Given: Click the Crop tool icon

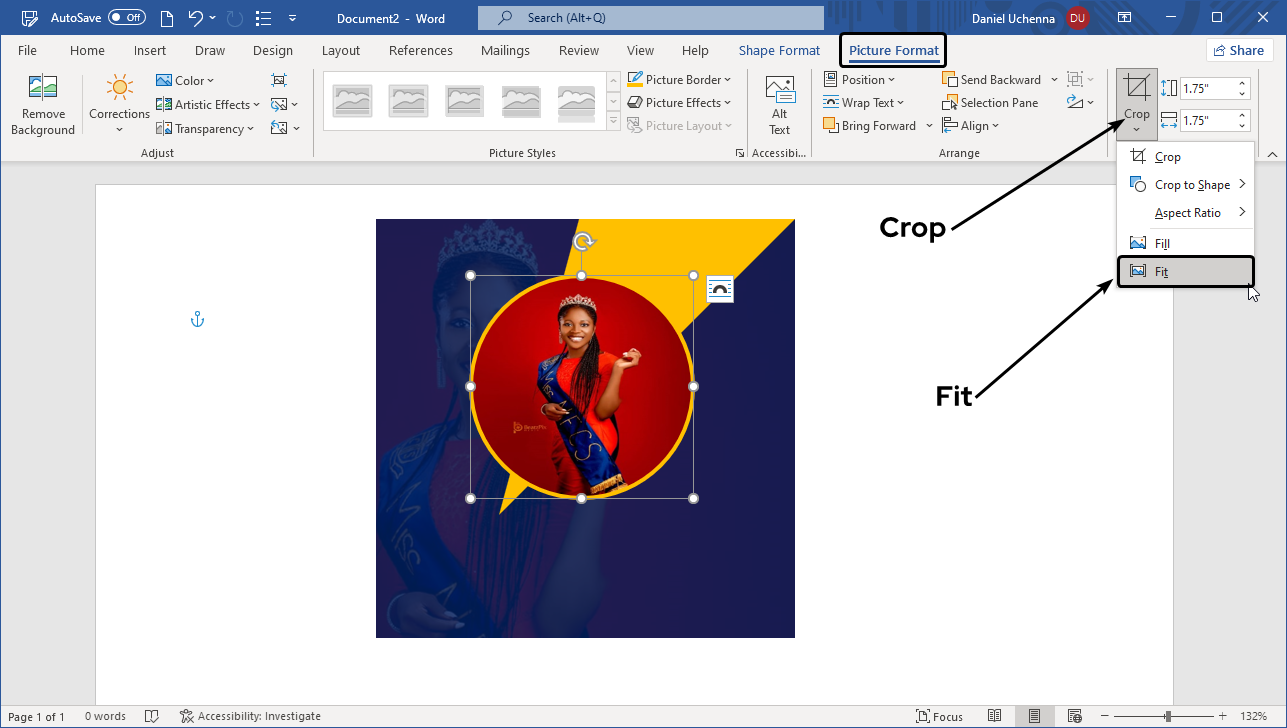Looking at the screenshot, I should pyautogui.click(x=1136, y=90).
